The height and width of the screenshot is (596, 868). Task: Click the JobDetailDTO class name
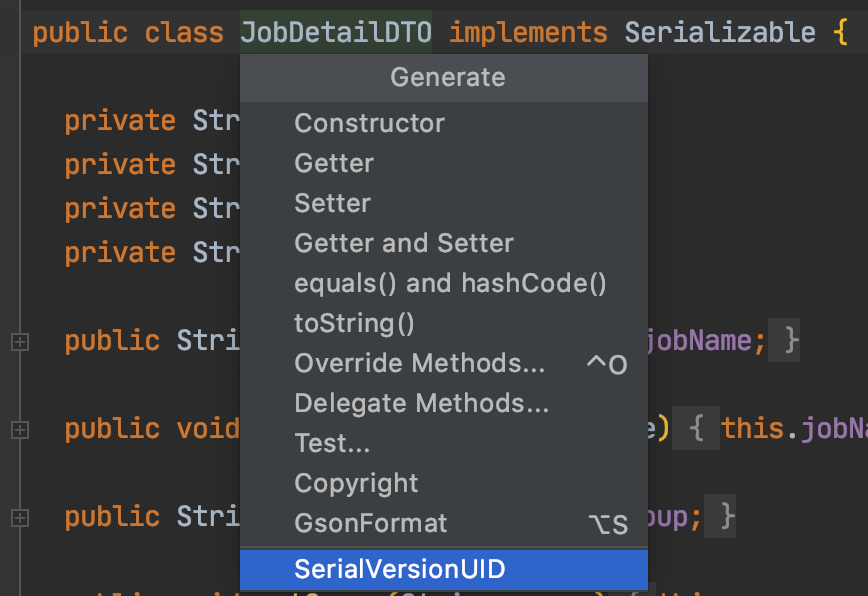tap(336, 33)
